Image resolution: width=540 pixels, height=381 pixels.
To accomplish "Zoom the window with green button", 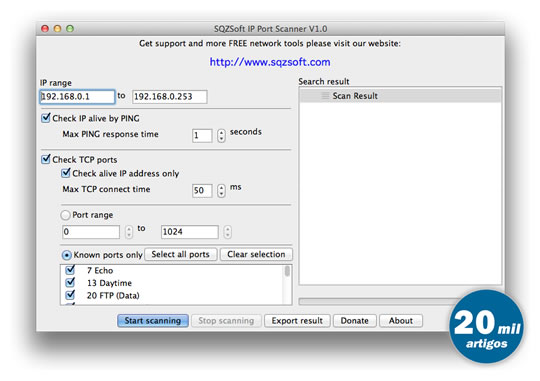I will [x=70, y=29].
